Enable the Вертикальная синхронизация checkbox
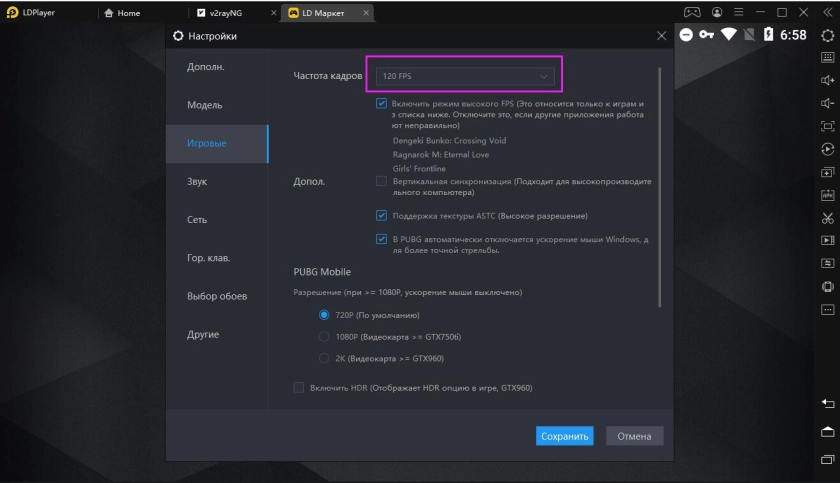This screenshot has height=483, width=840. tap(381, 181)
